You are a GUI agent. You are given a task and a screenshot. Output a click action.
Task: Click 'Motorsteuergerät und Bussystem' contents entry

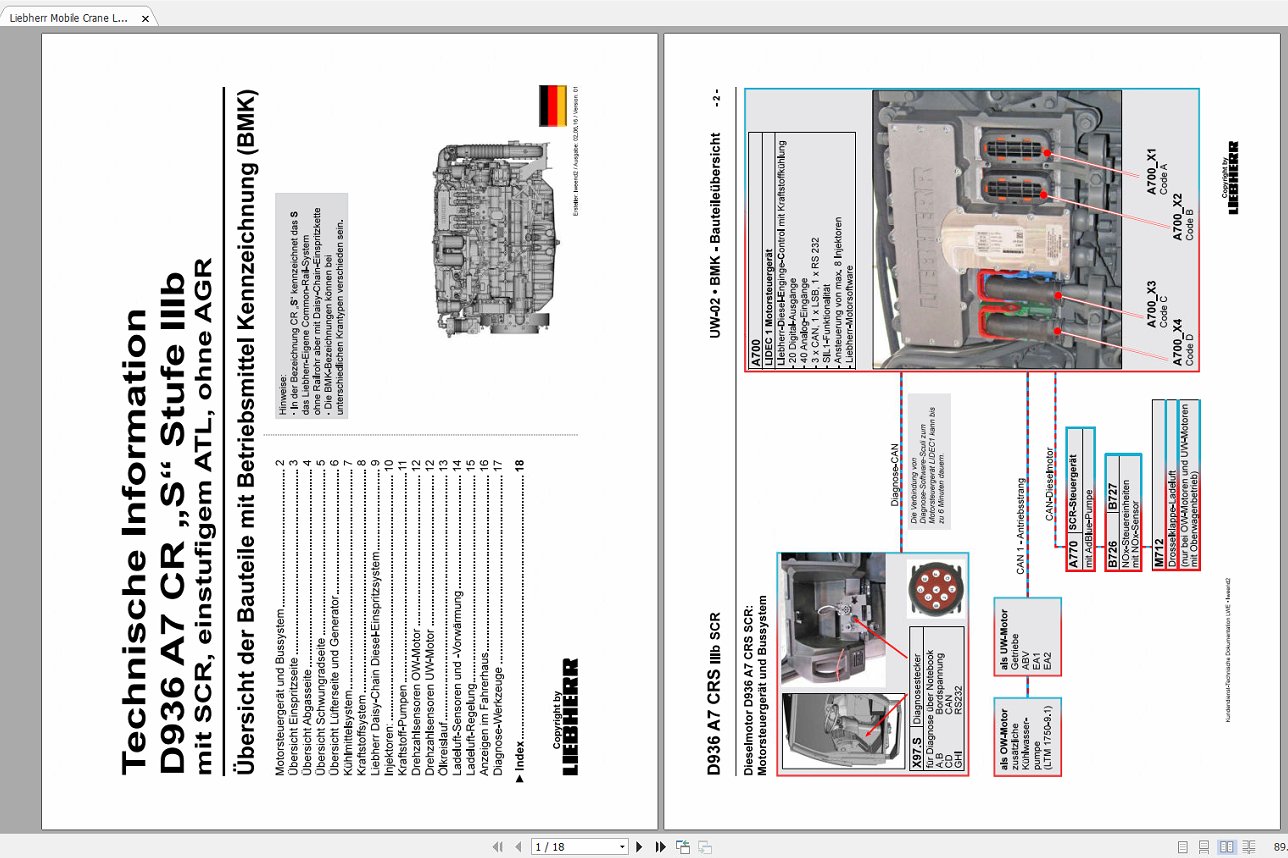(280, 616)
